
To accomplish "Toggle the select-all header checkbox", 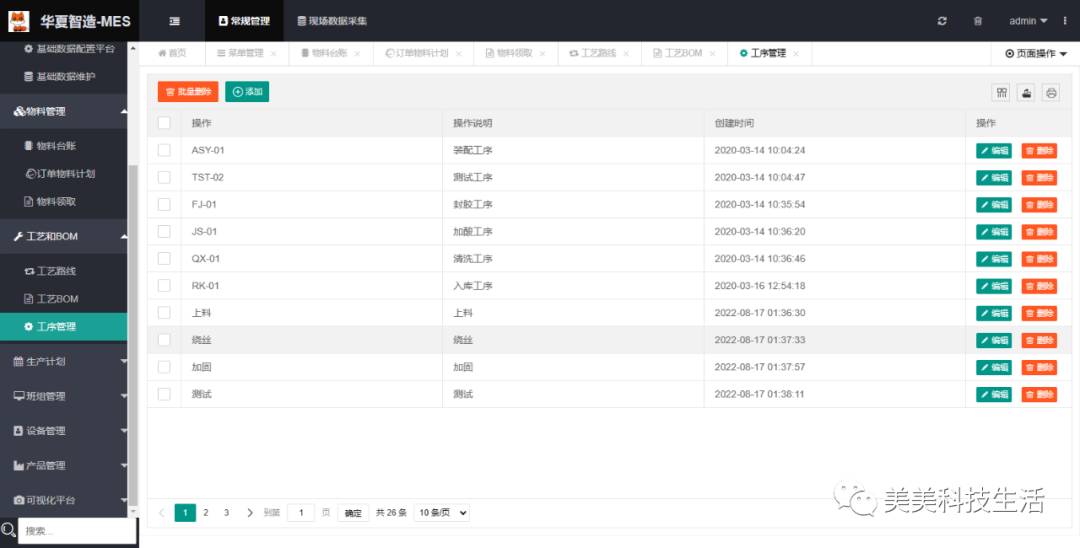I will click(164, 123).
